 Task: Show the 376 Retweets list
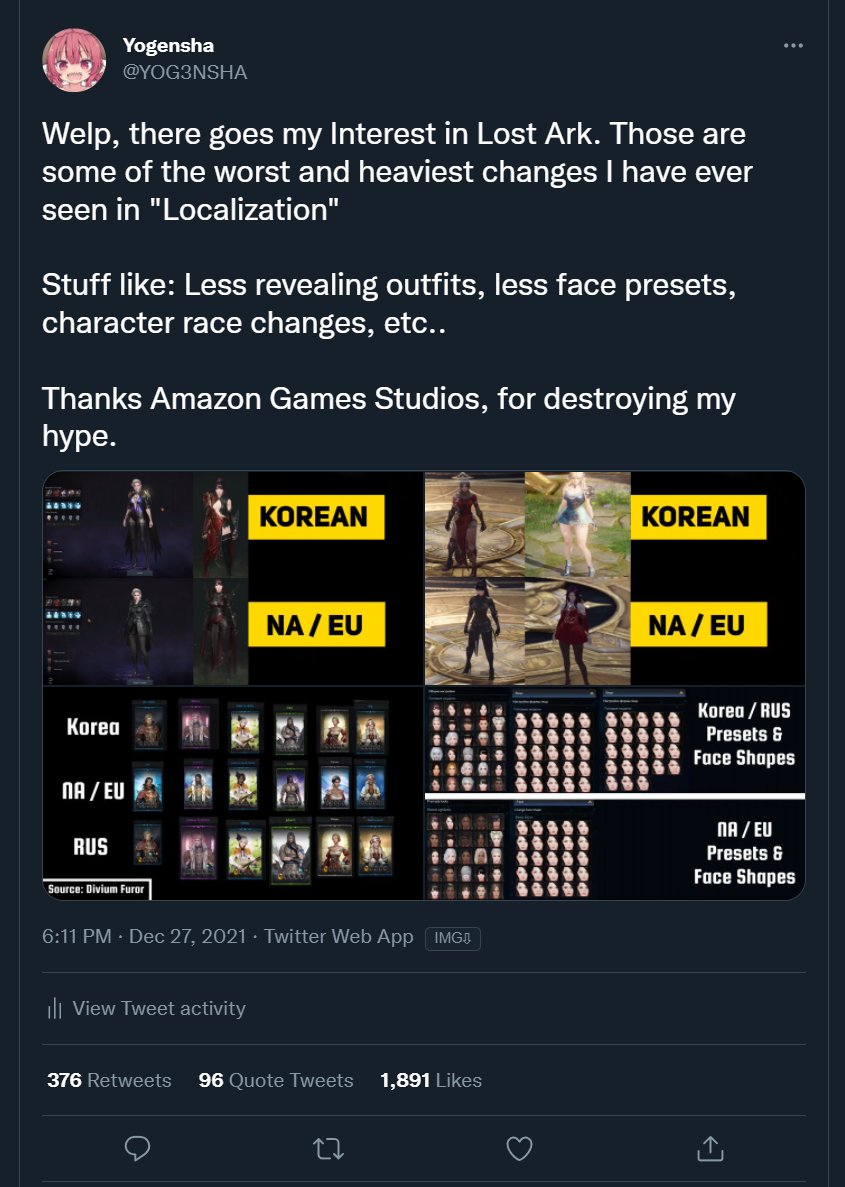tap(109, 1080)
